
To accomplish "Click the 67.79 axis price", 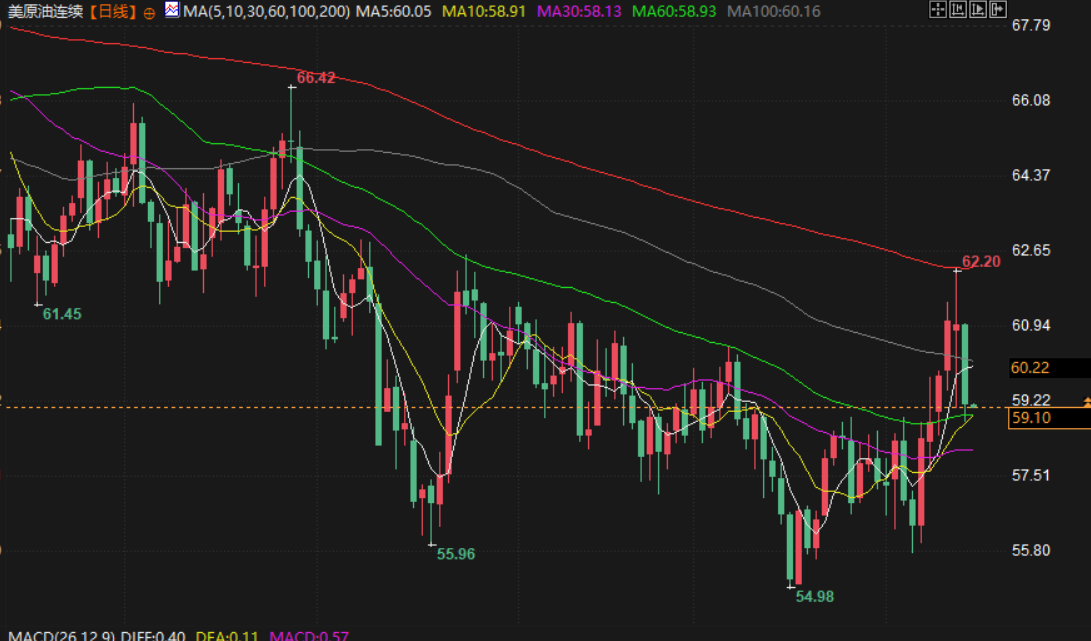I will 1030,25.
